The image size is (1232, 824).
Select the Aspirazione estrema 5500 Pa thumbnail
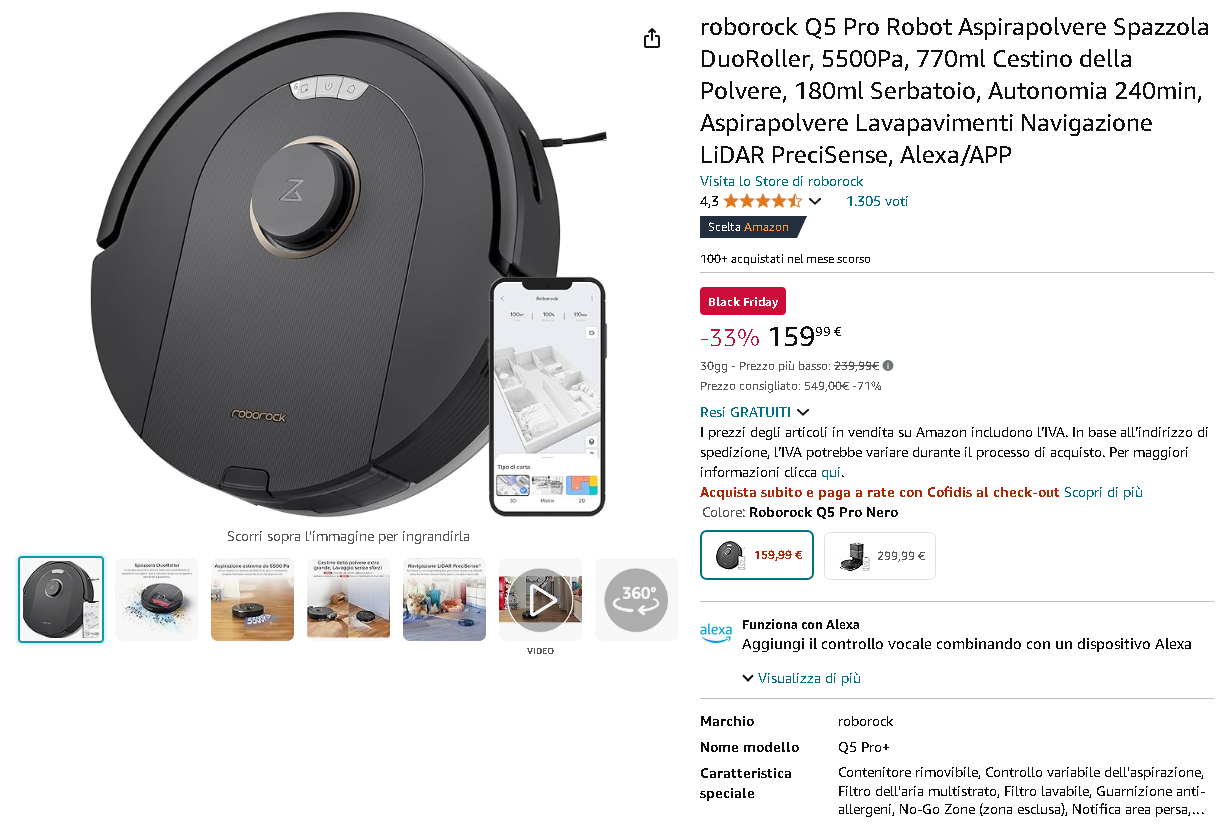pyautogui.click(x=252, y=599)
